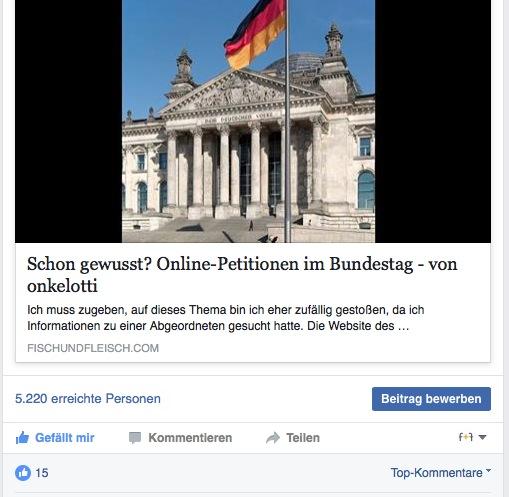Click the speech bubble comment icon
Viewport: 509px width, 497px height.
135,438
